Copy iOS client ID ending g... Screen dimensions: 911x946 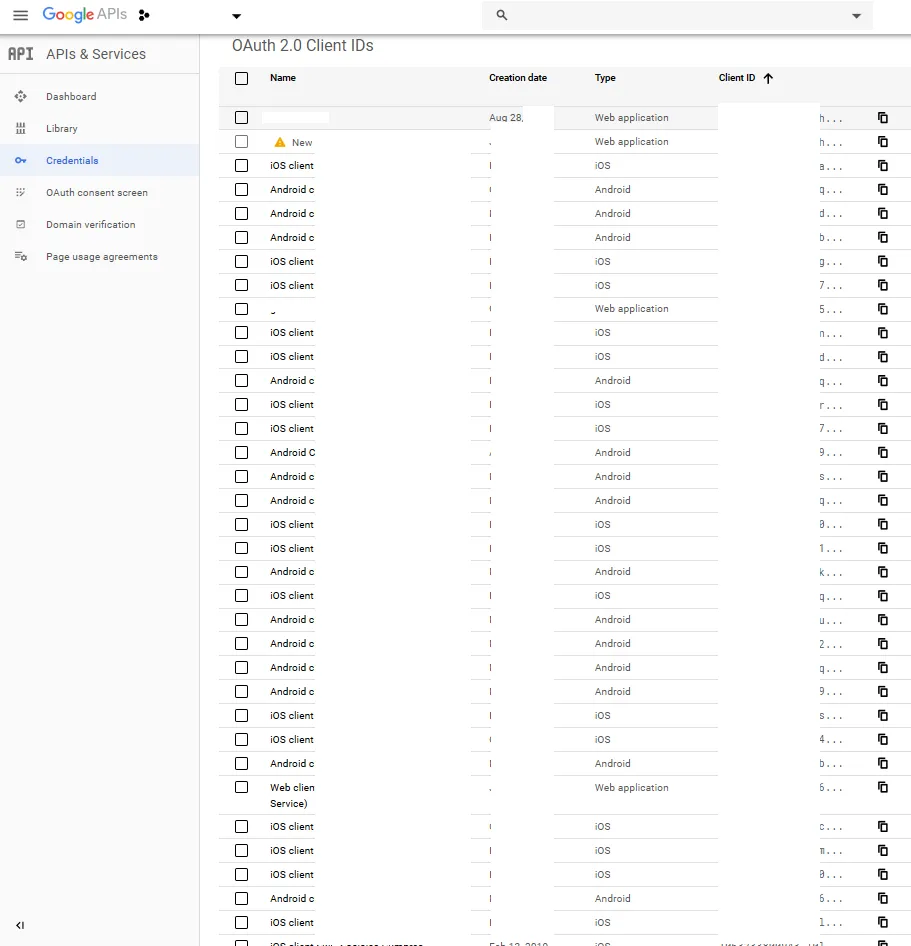point(883,261)
